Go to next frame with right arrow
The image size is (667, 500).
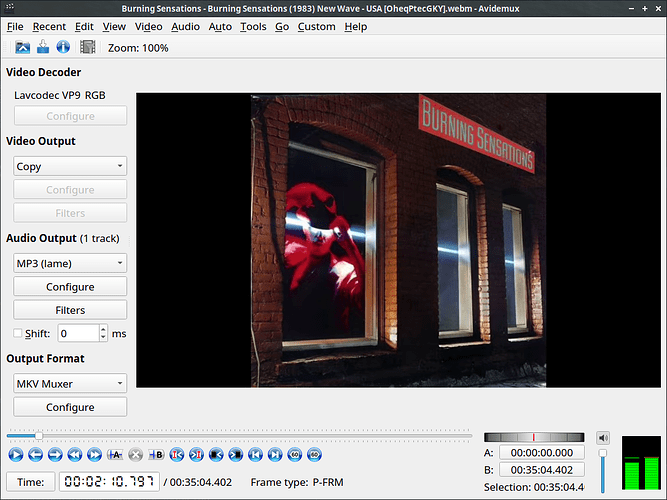pyautogui.click(x=55, y=455)
